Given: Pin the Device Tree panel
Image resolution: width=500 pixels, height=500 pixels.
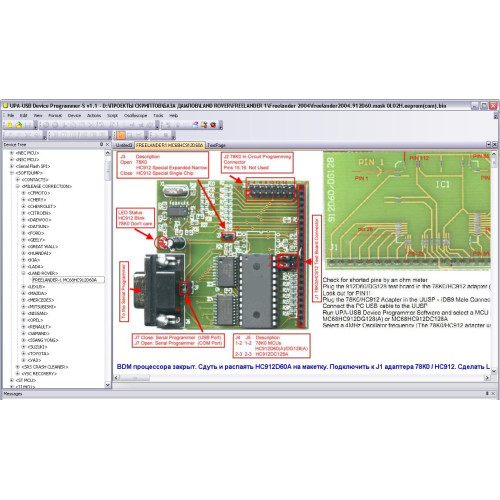Looking at the screenshot, I should tap(101, 144).
